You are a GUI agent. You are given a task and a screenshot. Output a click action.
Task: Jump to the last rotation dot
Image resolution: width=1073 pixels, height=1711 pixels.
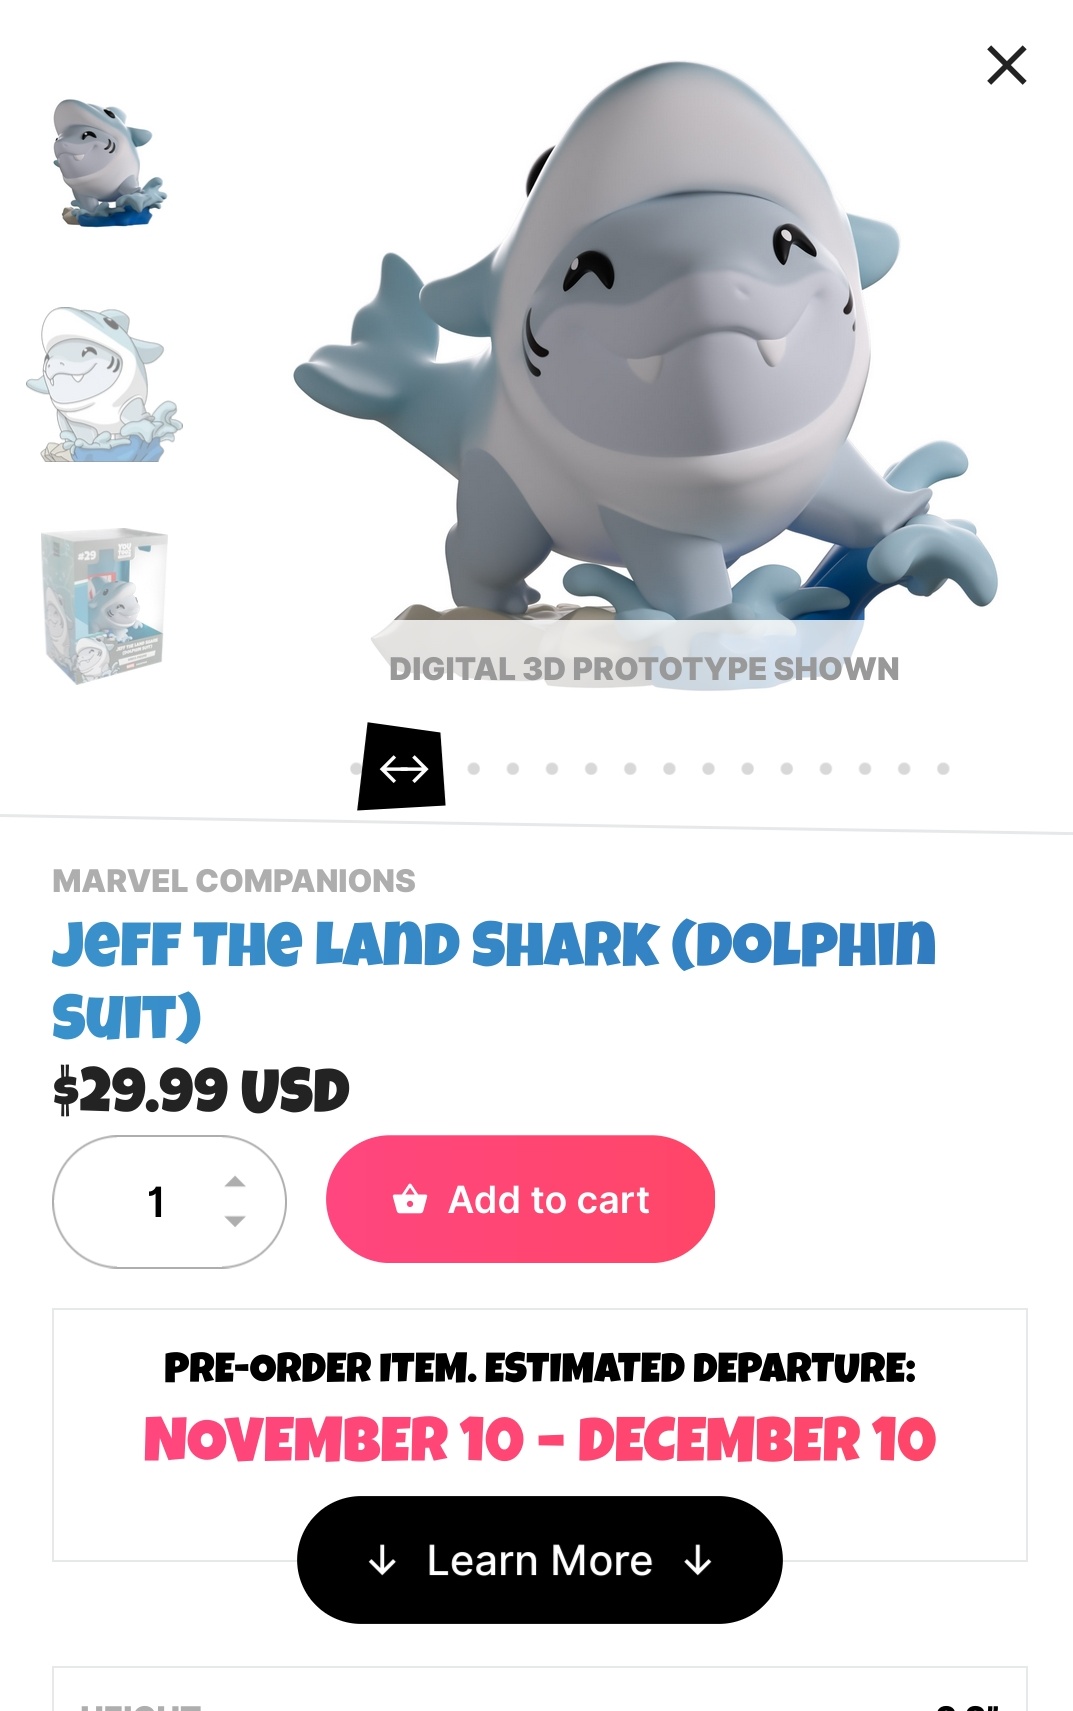943,769
